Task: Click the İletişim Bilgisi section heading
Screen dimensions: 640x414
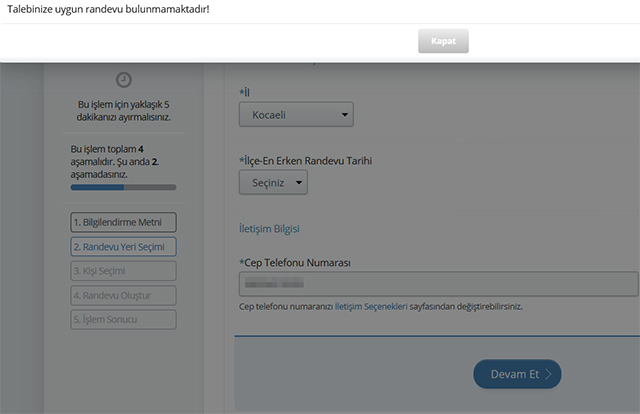Action: tap(269, 229)
